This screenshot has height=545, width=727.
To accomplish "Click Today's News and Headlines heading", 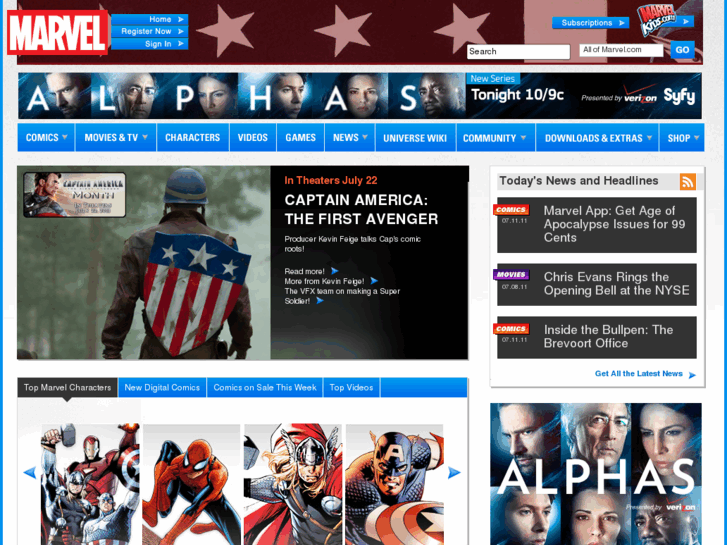I will tap(579, 181).
